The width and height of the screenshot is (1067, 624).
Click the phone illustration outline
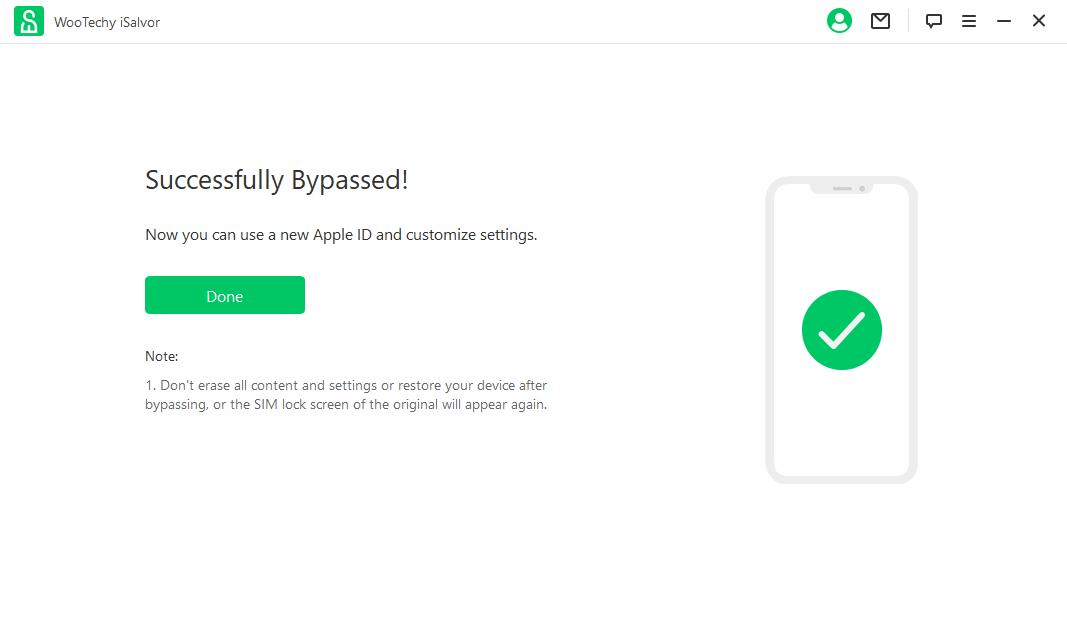(770, 330)
